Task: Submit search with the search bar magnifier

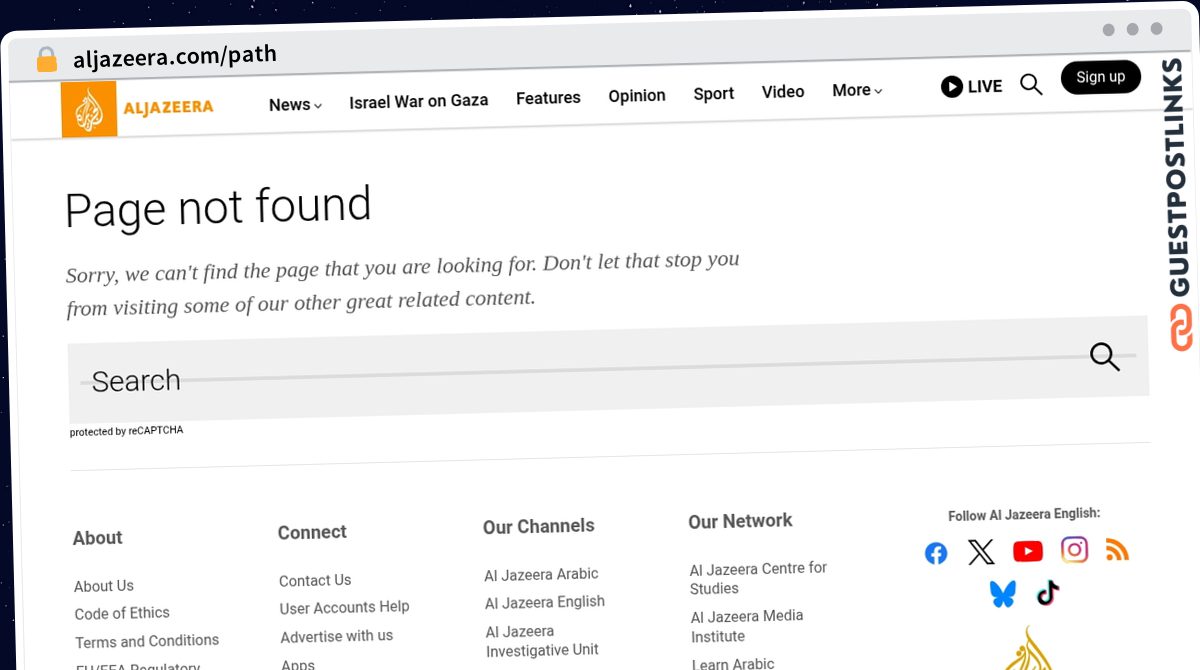Action: (x=1105, y=356)
